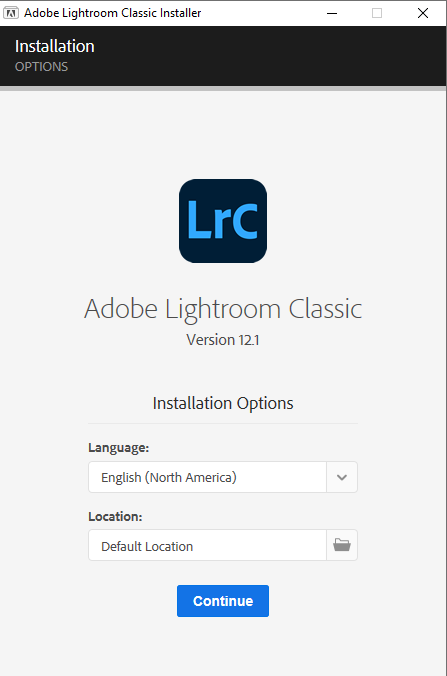
Task: Click the LrC Lightroom Classic logo
Action: [x=223, y=221]
